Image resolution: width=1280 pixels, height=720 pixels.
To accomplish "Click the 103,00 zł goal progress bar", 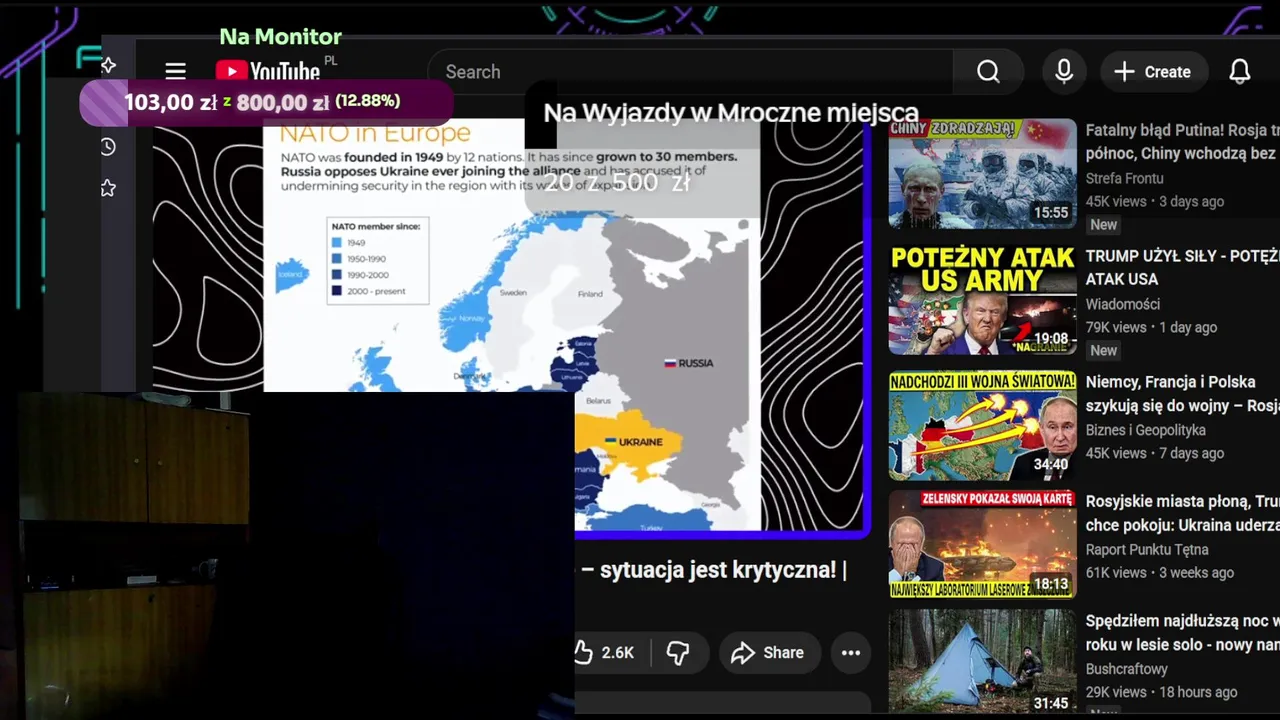I will 266,103.
